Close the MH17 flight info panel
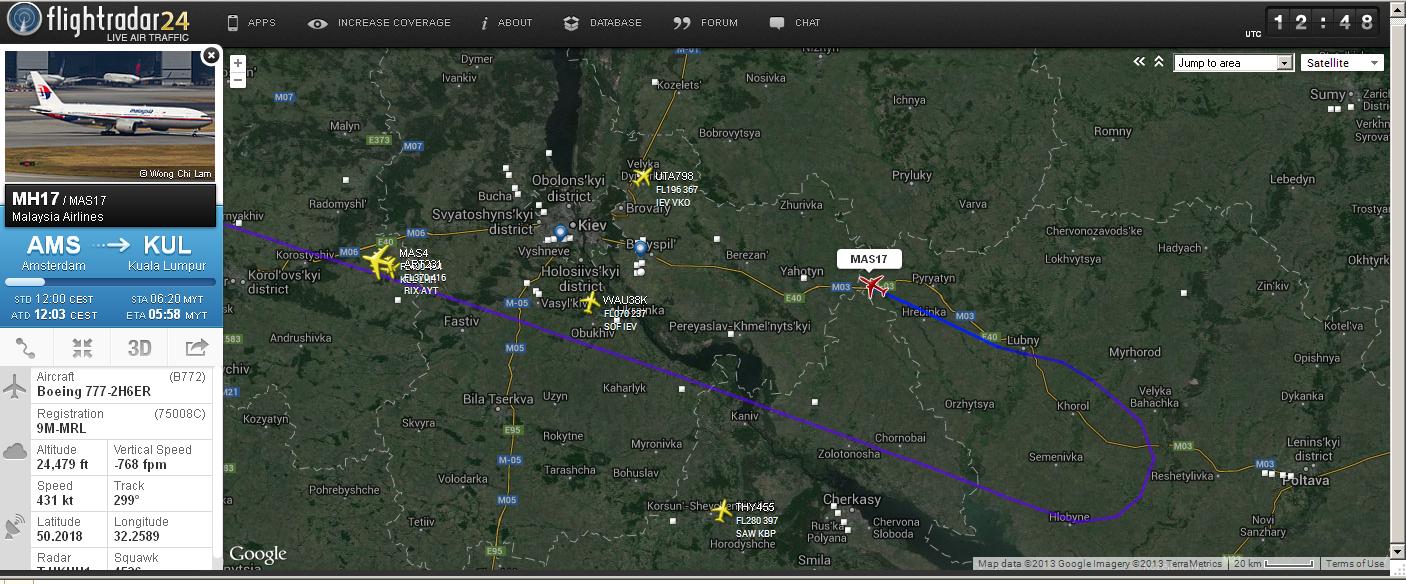Viewport: 1406px width, 584px height. tap(210, 56)
